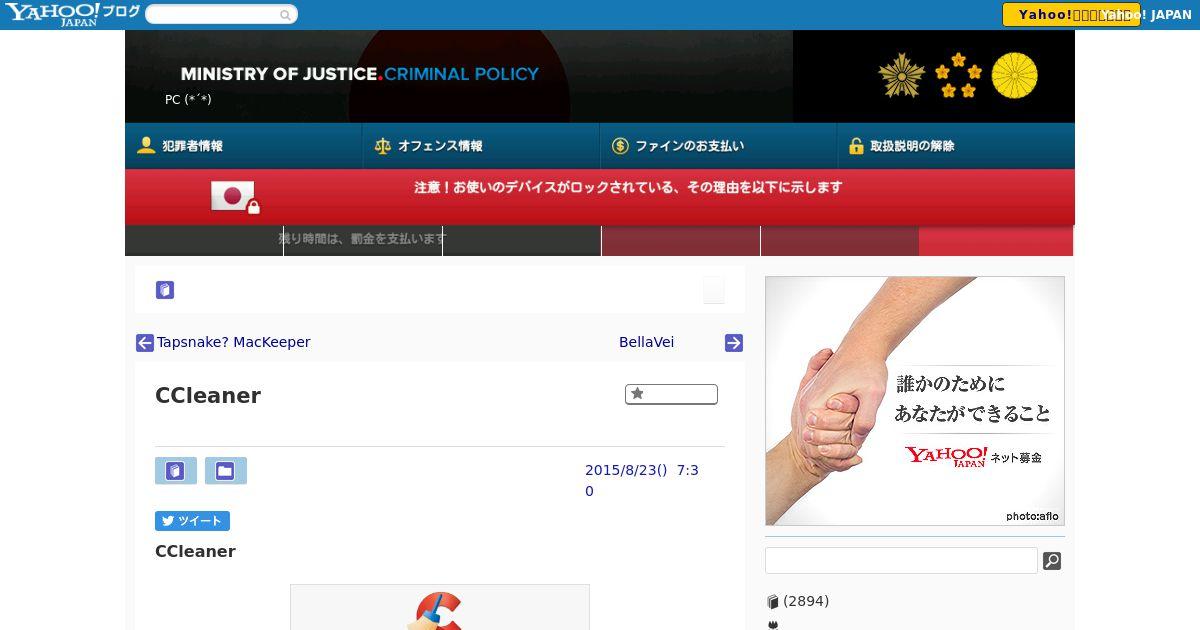Click the red alert banner about locked device
The width and height of the screenshot is (1200, 630).
[600, 196]
